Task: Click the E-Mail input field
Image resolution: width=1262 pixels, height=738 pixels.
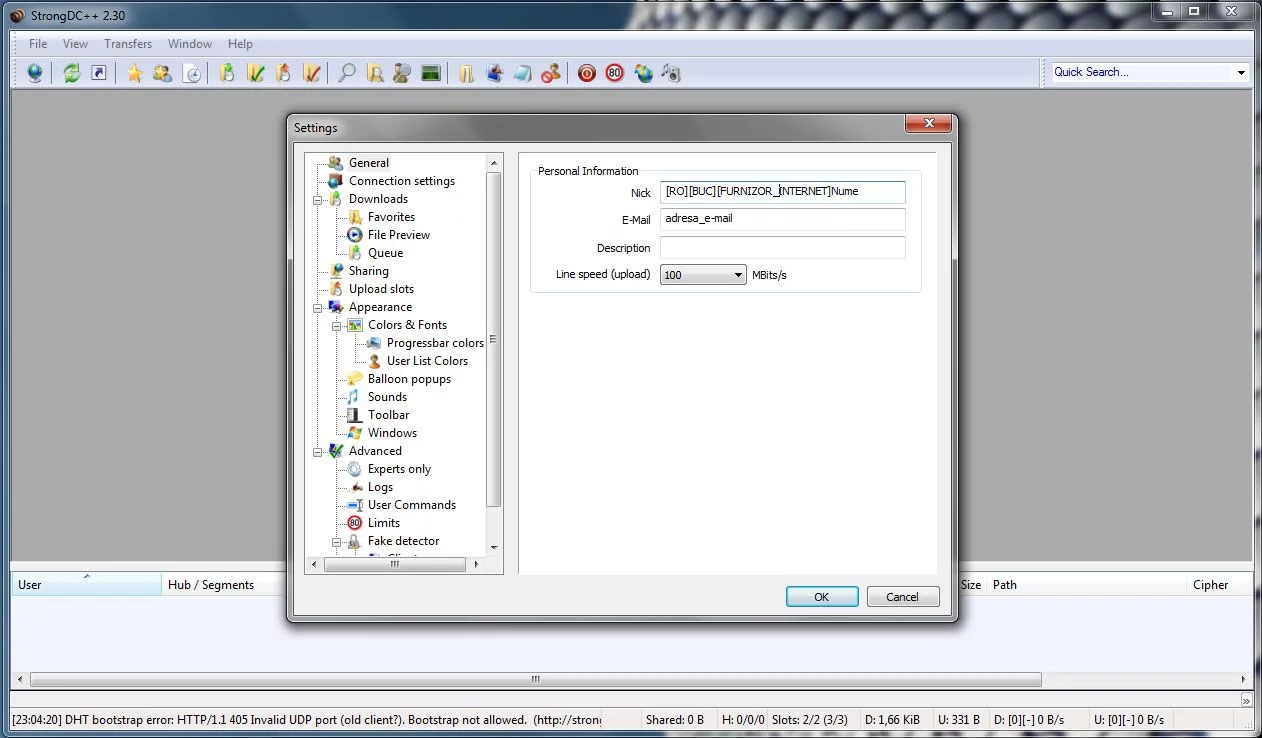Action: (x=783, y=219)
